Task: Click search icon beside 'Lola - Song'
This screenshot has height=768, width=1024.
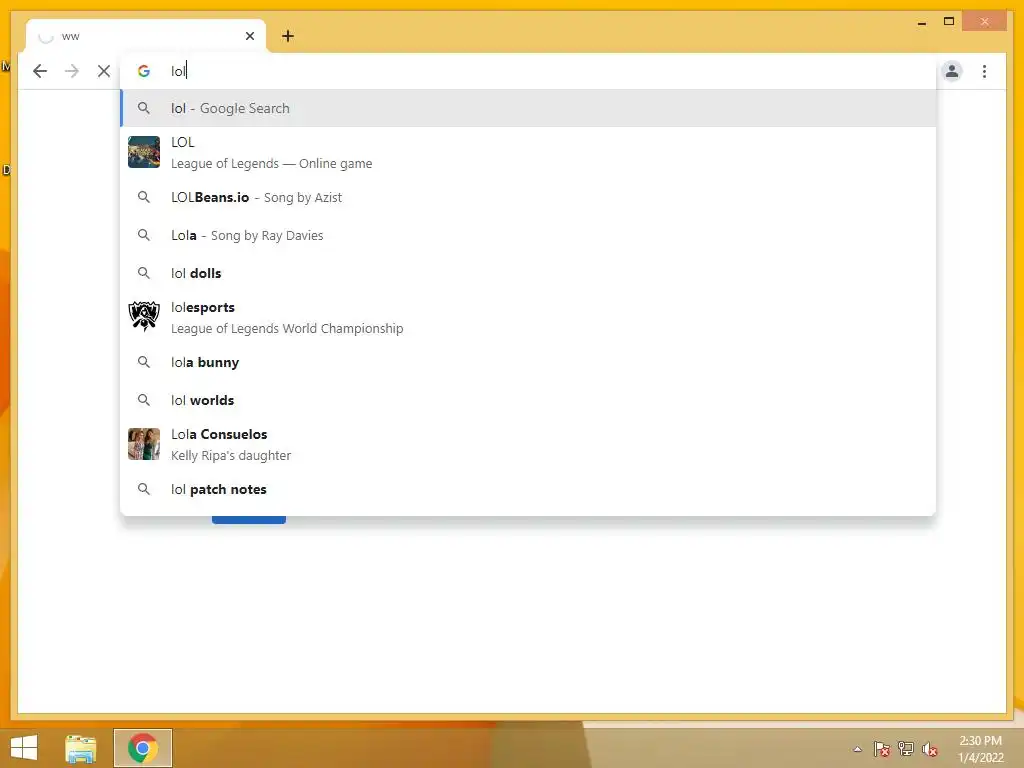Action: 144,235
